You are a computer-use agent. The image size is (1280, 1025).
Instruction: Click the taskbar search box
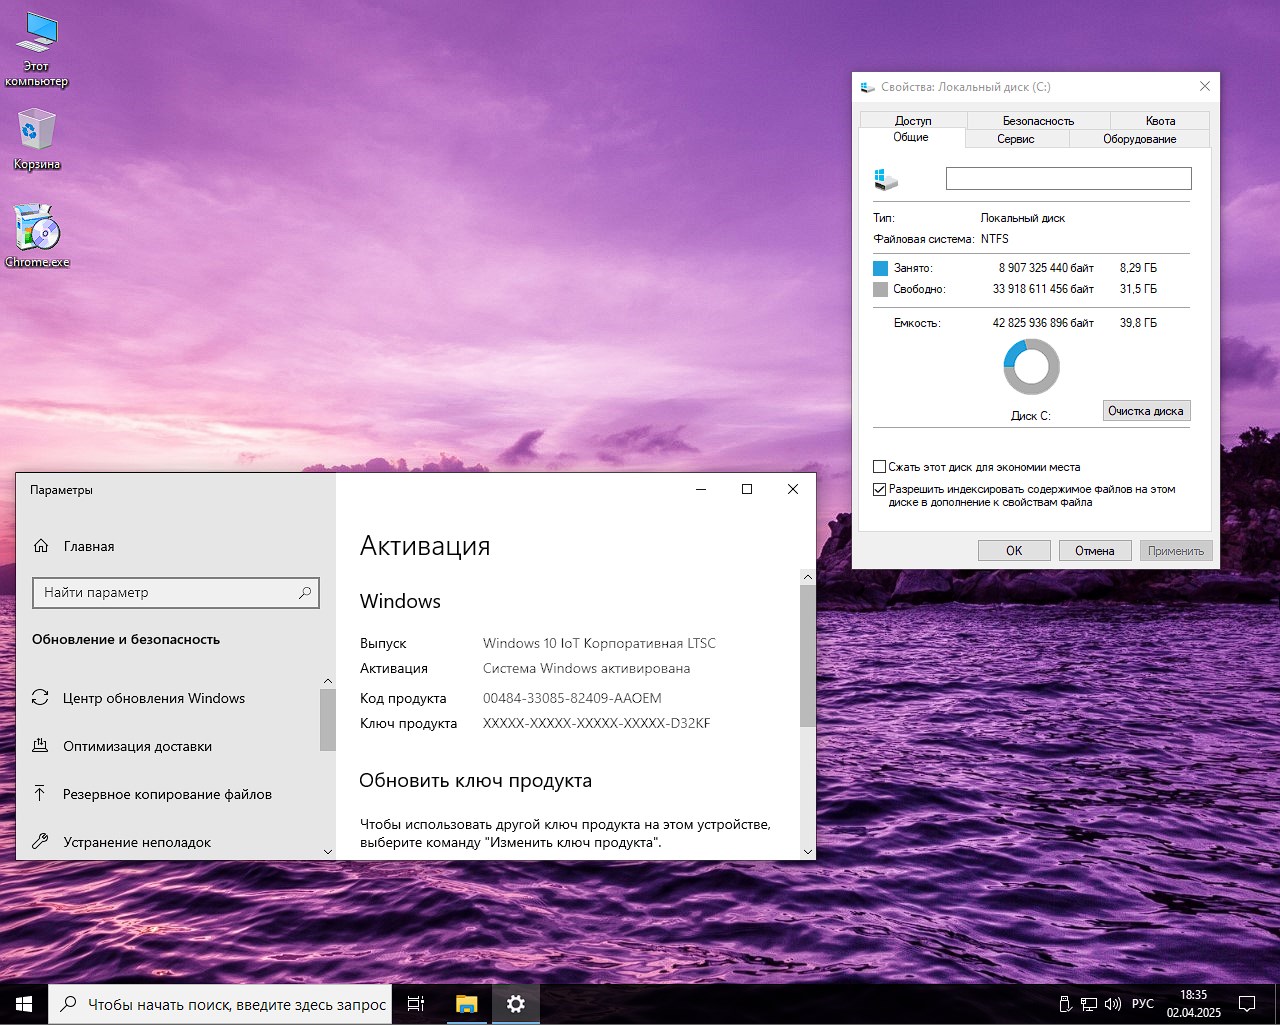tap(219, 1004)
